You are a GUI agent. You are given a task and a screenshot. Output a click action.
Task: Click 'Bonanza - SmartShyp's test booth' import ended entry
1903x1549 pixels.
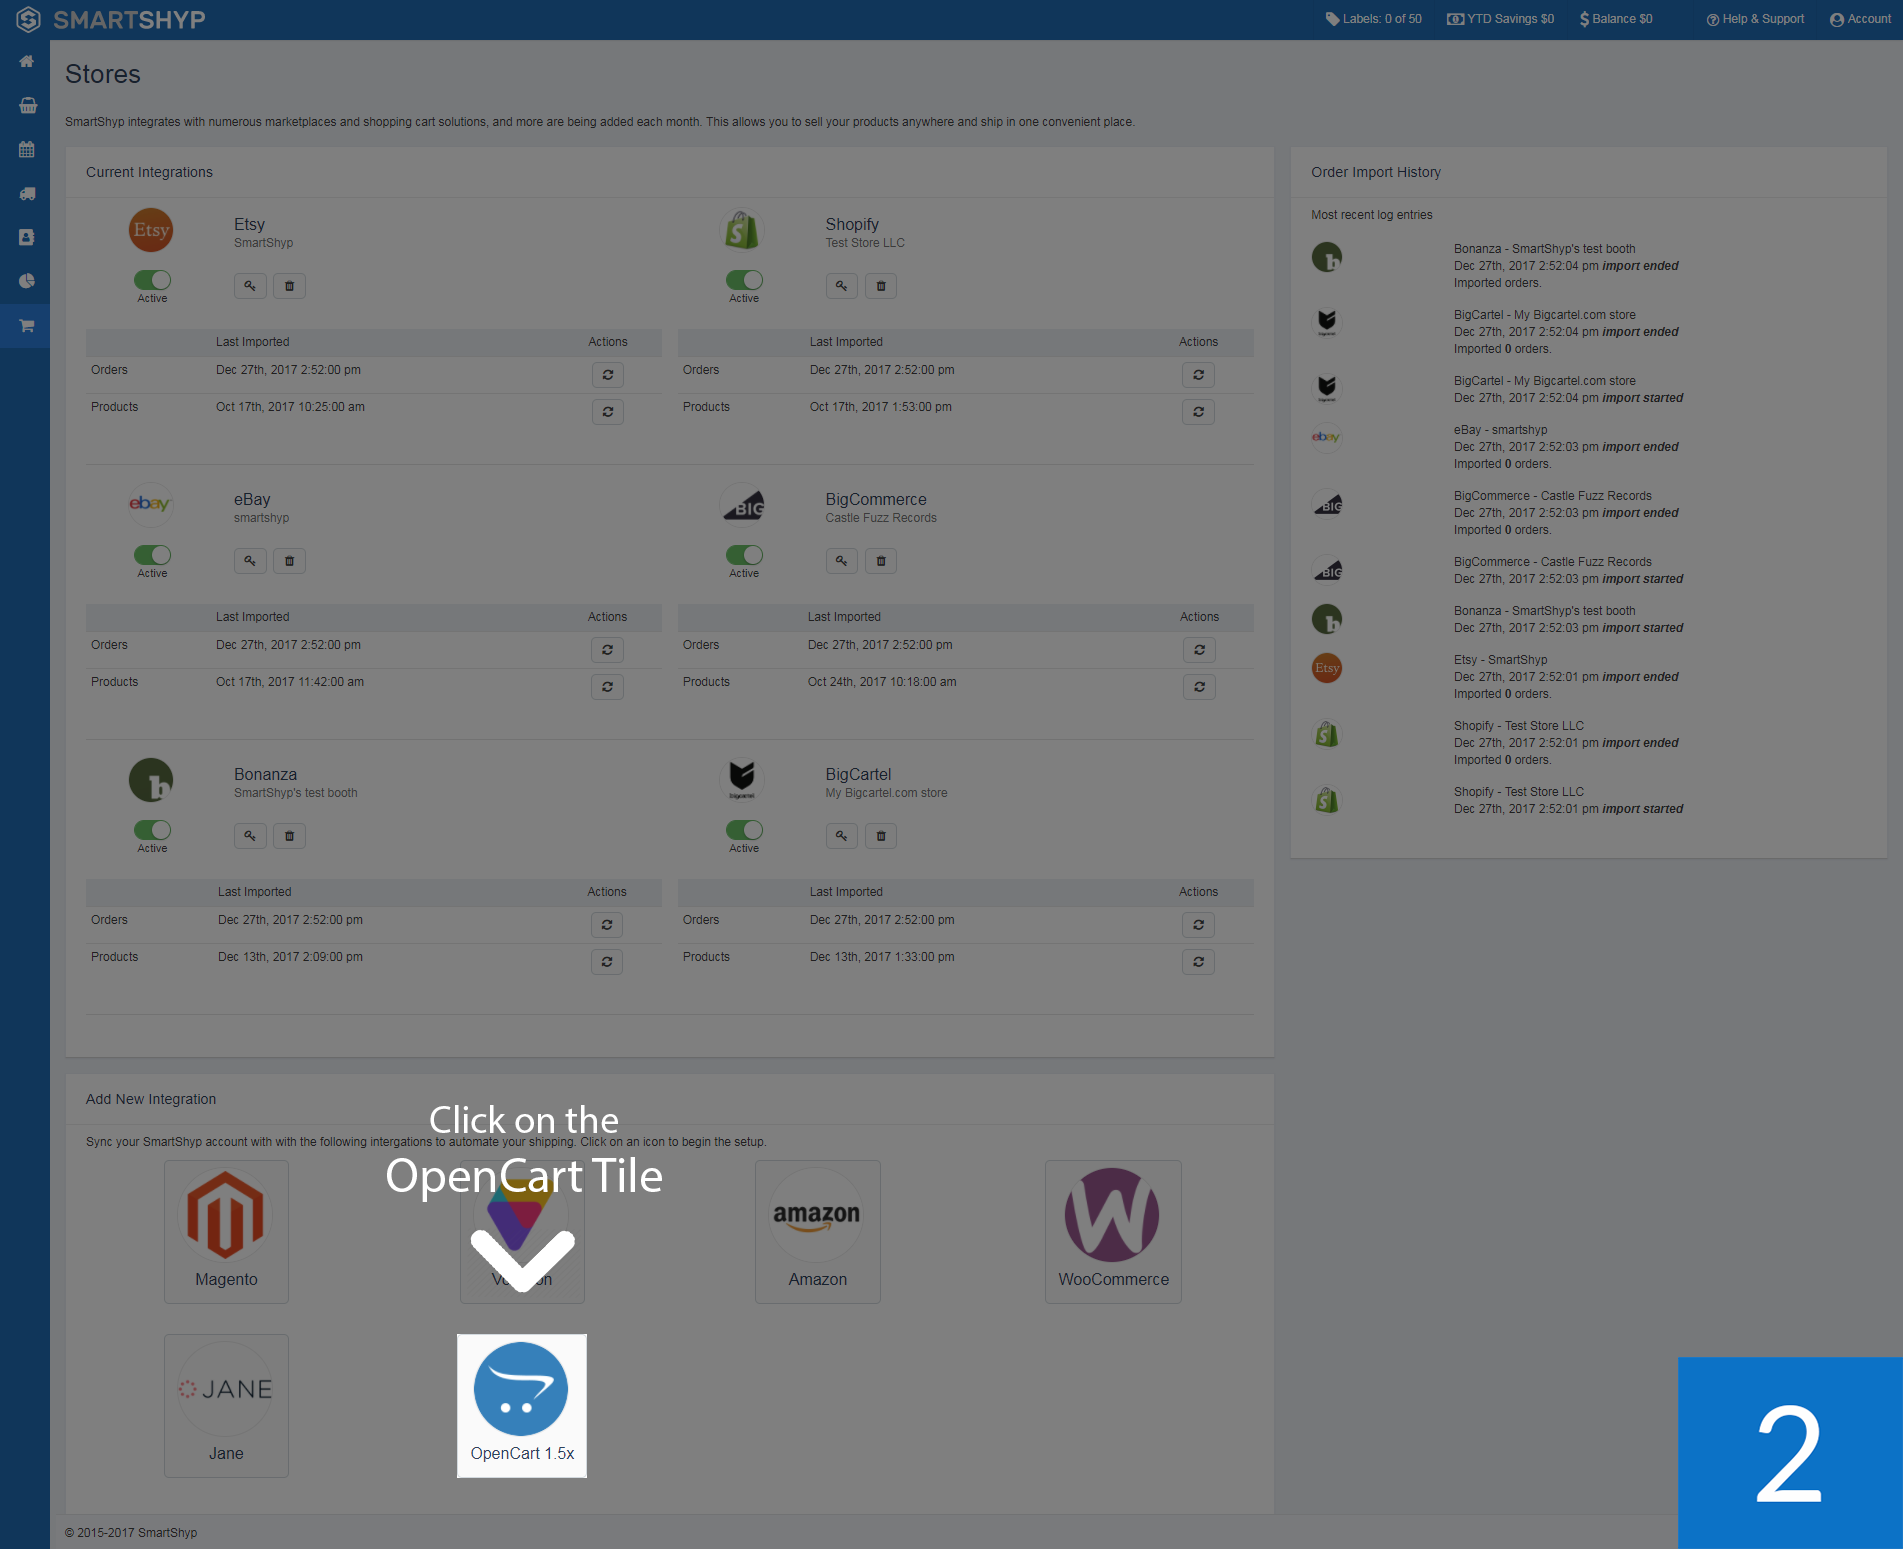[x=1566, y=266]
